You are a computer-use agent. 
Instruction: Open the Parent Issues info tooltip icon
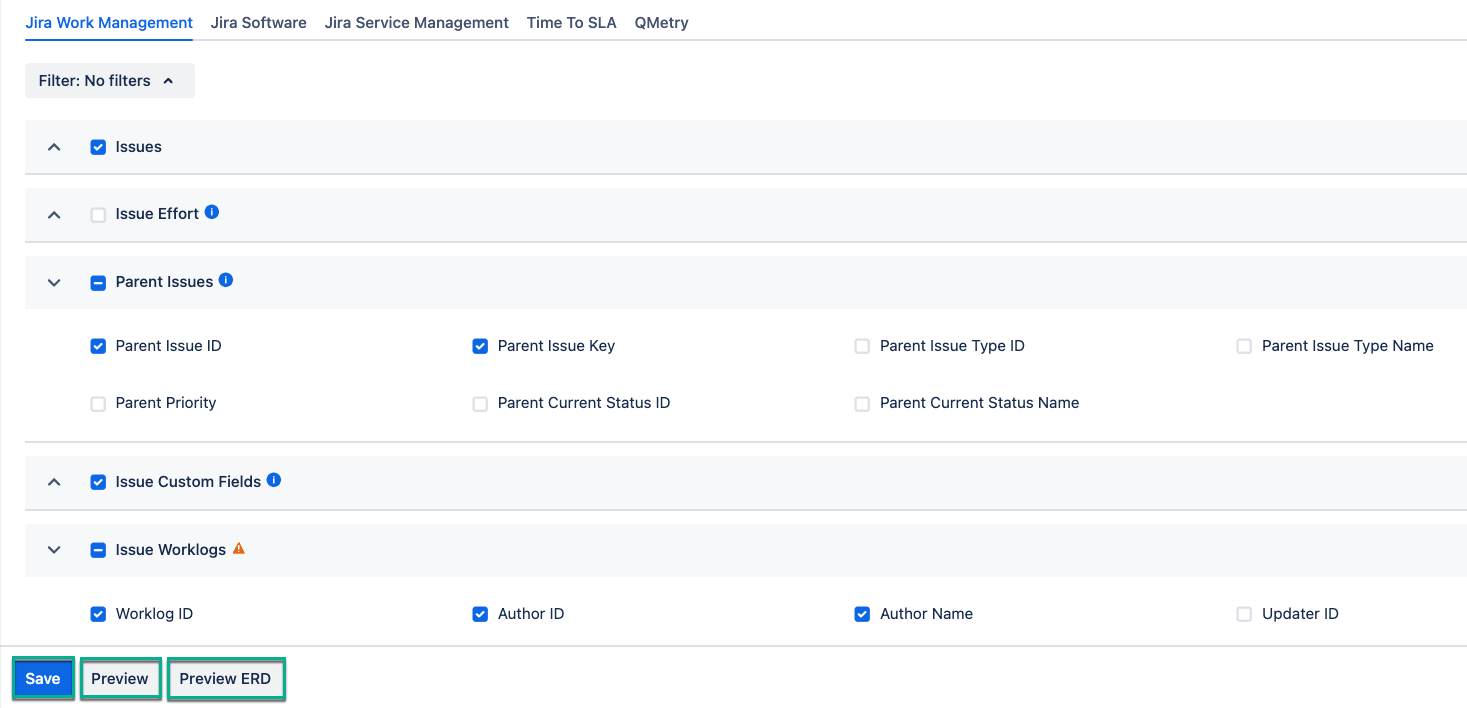tap(227, 280)
